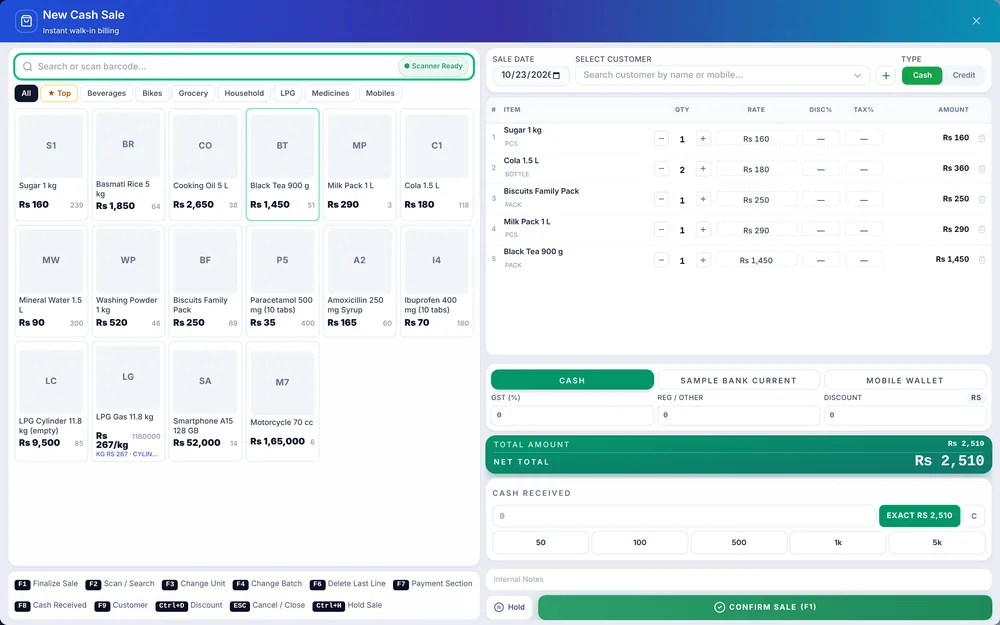
Task: Increase quantity of Sugar 1 kg
Action: (703, 138)
